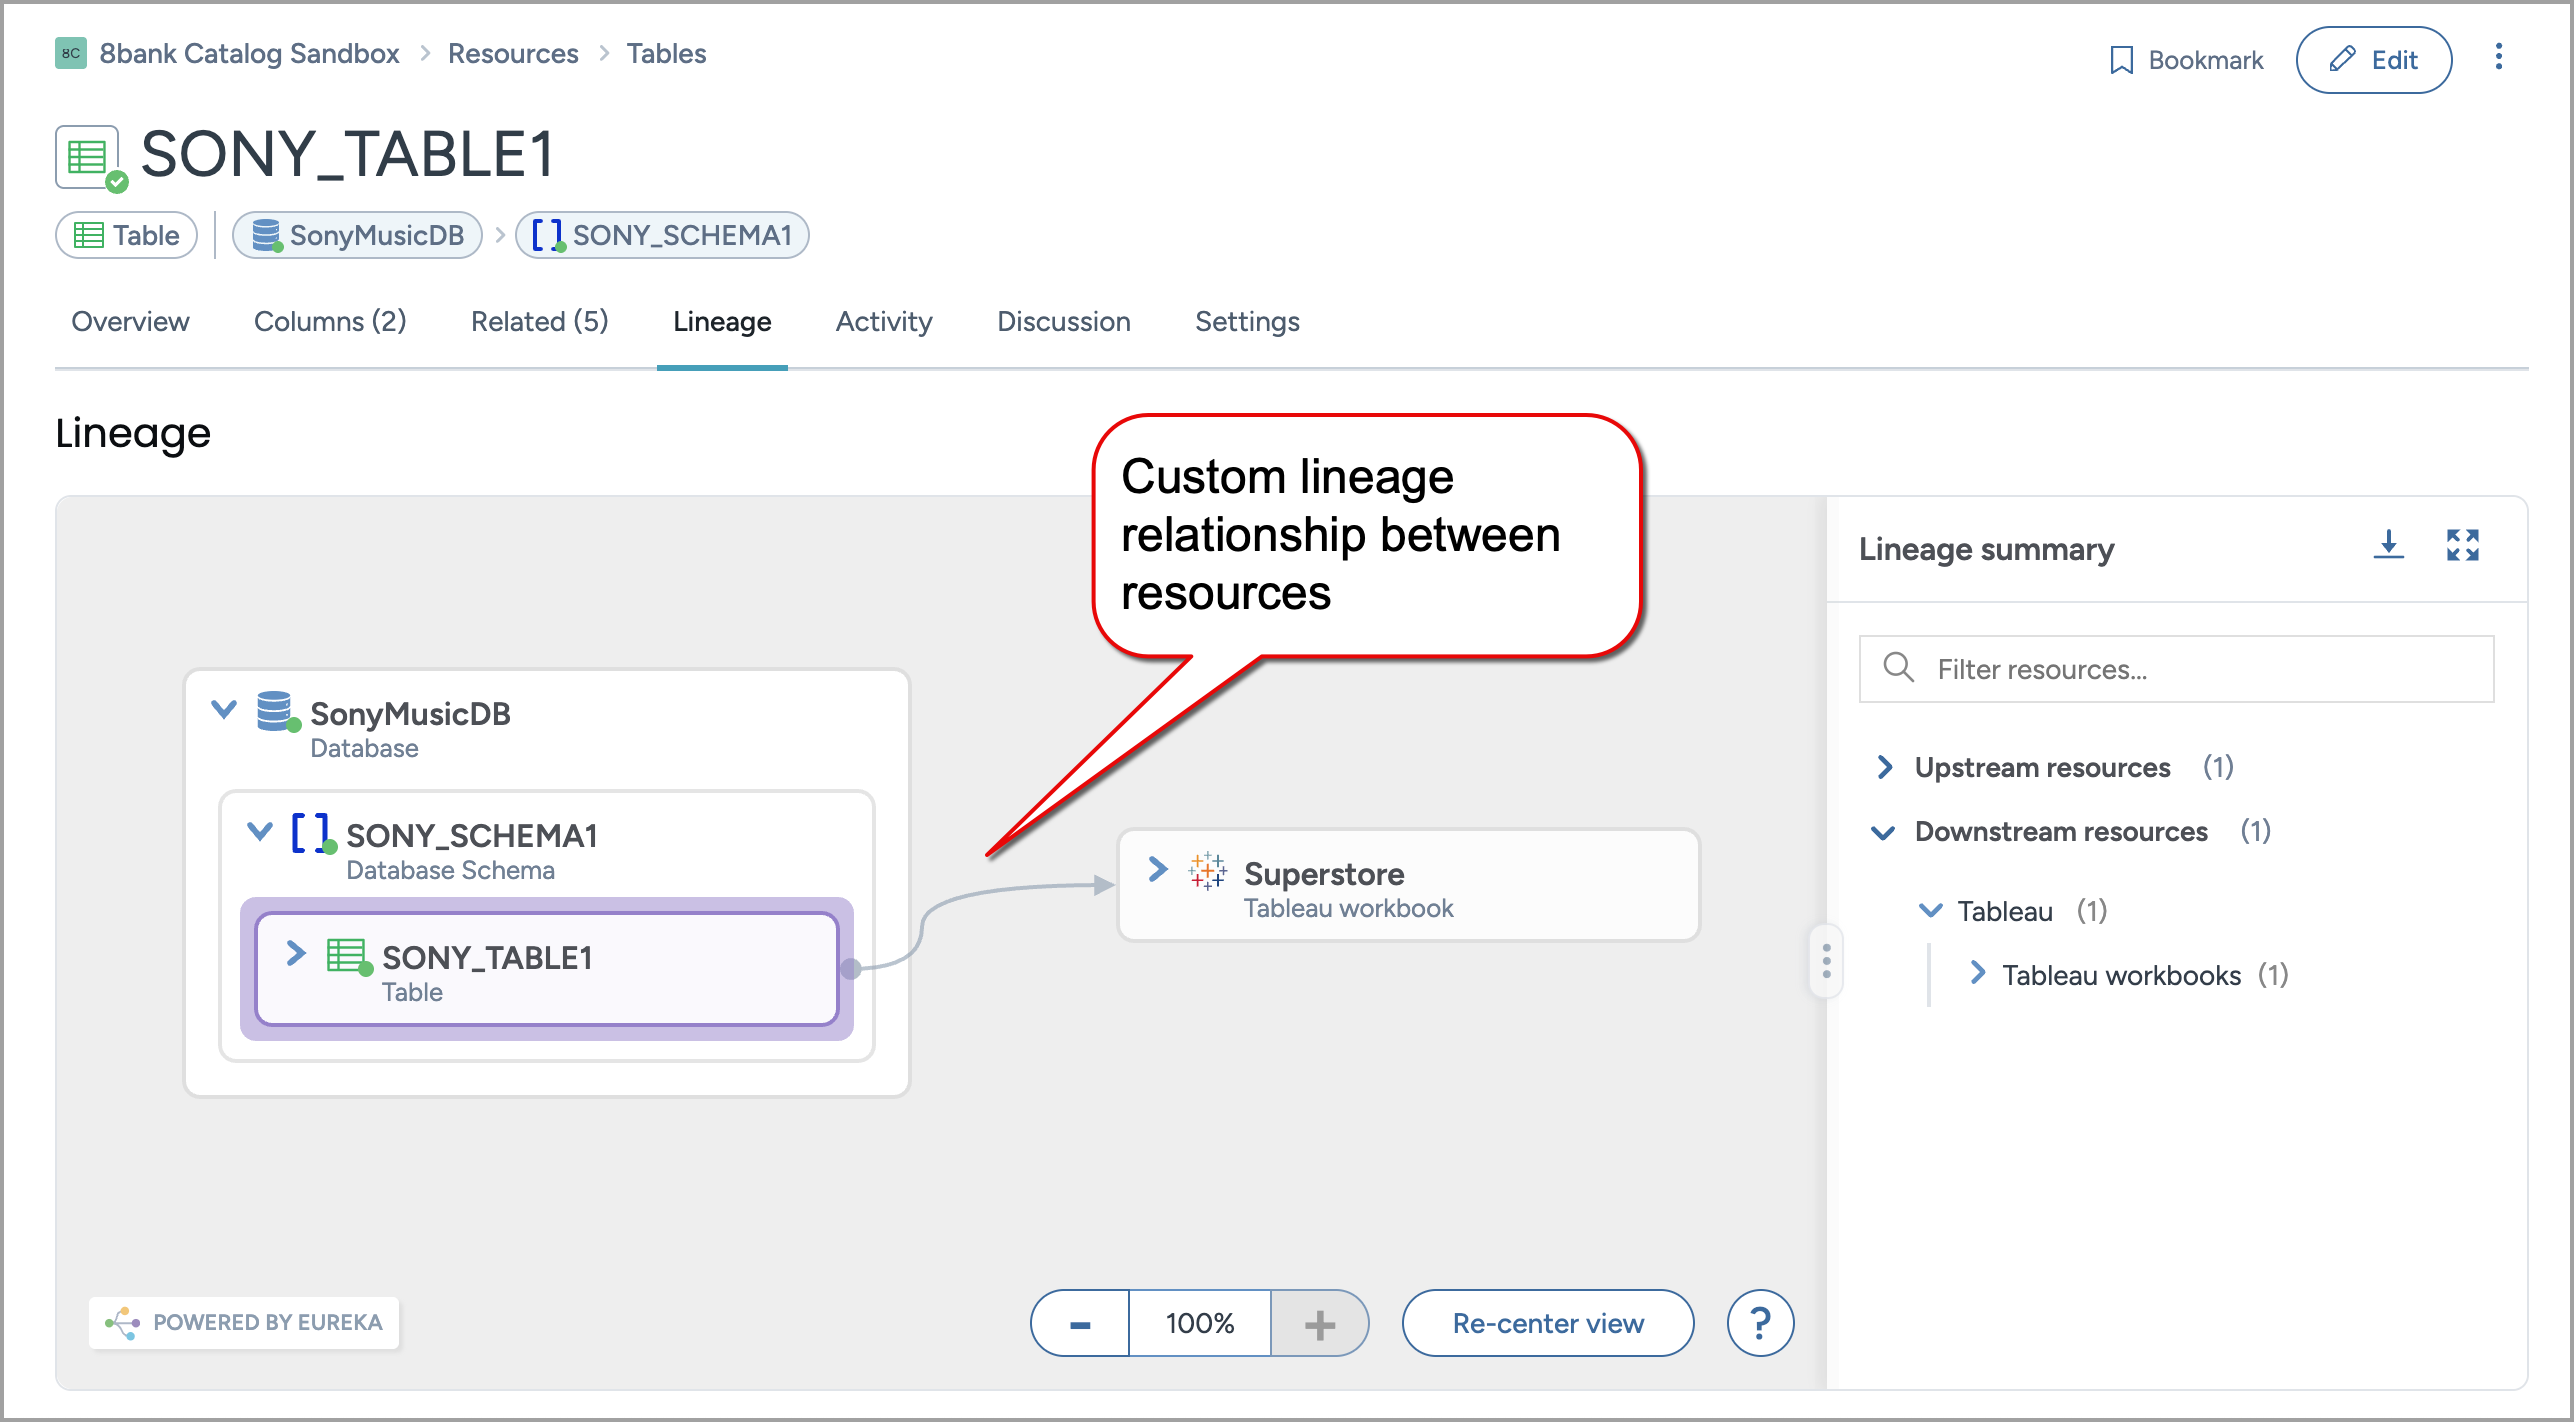Screen dimensions: 2574x1422
Task: Click the SONY_SCHEMA1 node title
Action: click(x=472, y=835)
